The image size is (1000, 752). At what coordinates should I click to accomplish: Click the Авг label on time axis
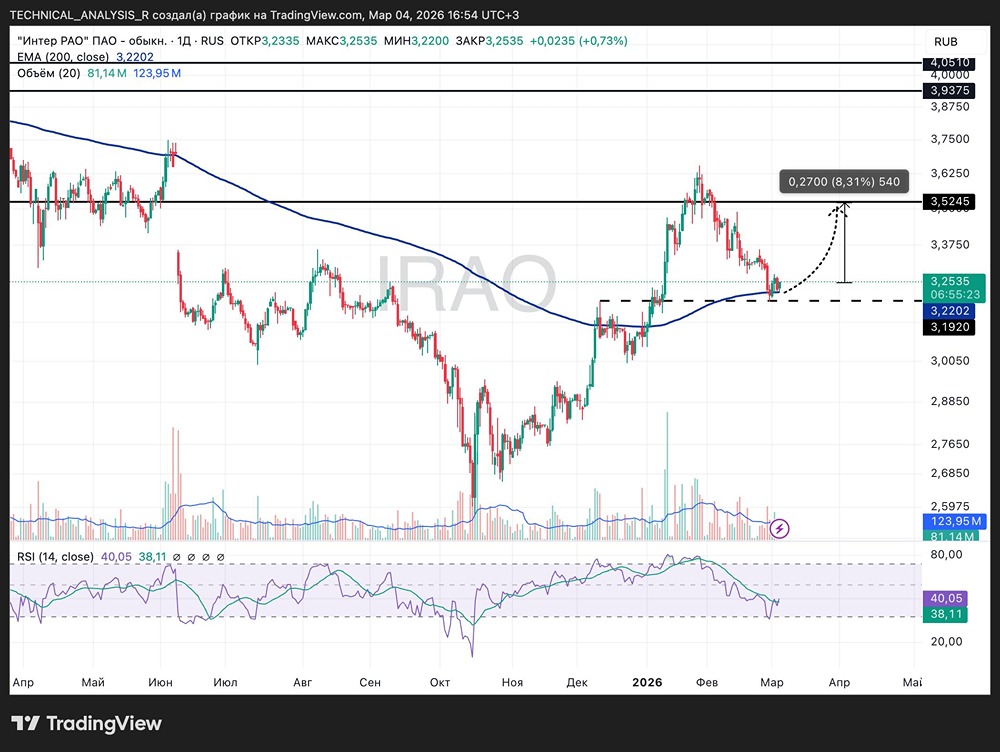click(x=302, y=682)
